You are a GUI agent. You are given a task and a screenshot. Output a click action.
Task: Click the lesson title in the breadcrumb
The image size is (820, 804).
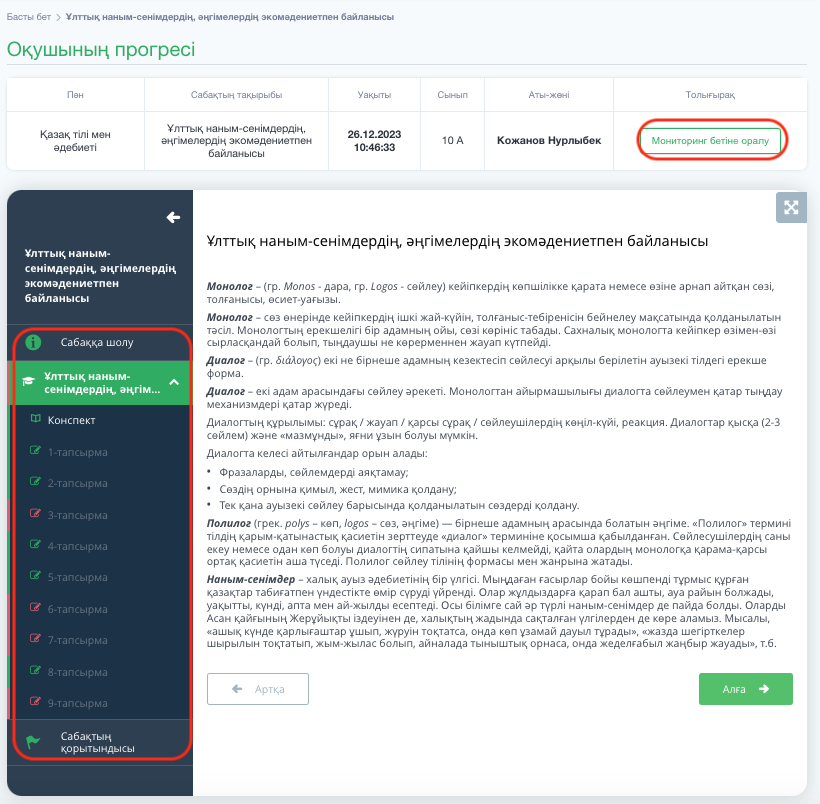point(230,17)
